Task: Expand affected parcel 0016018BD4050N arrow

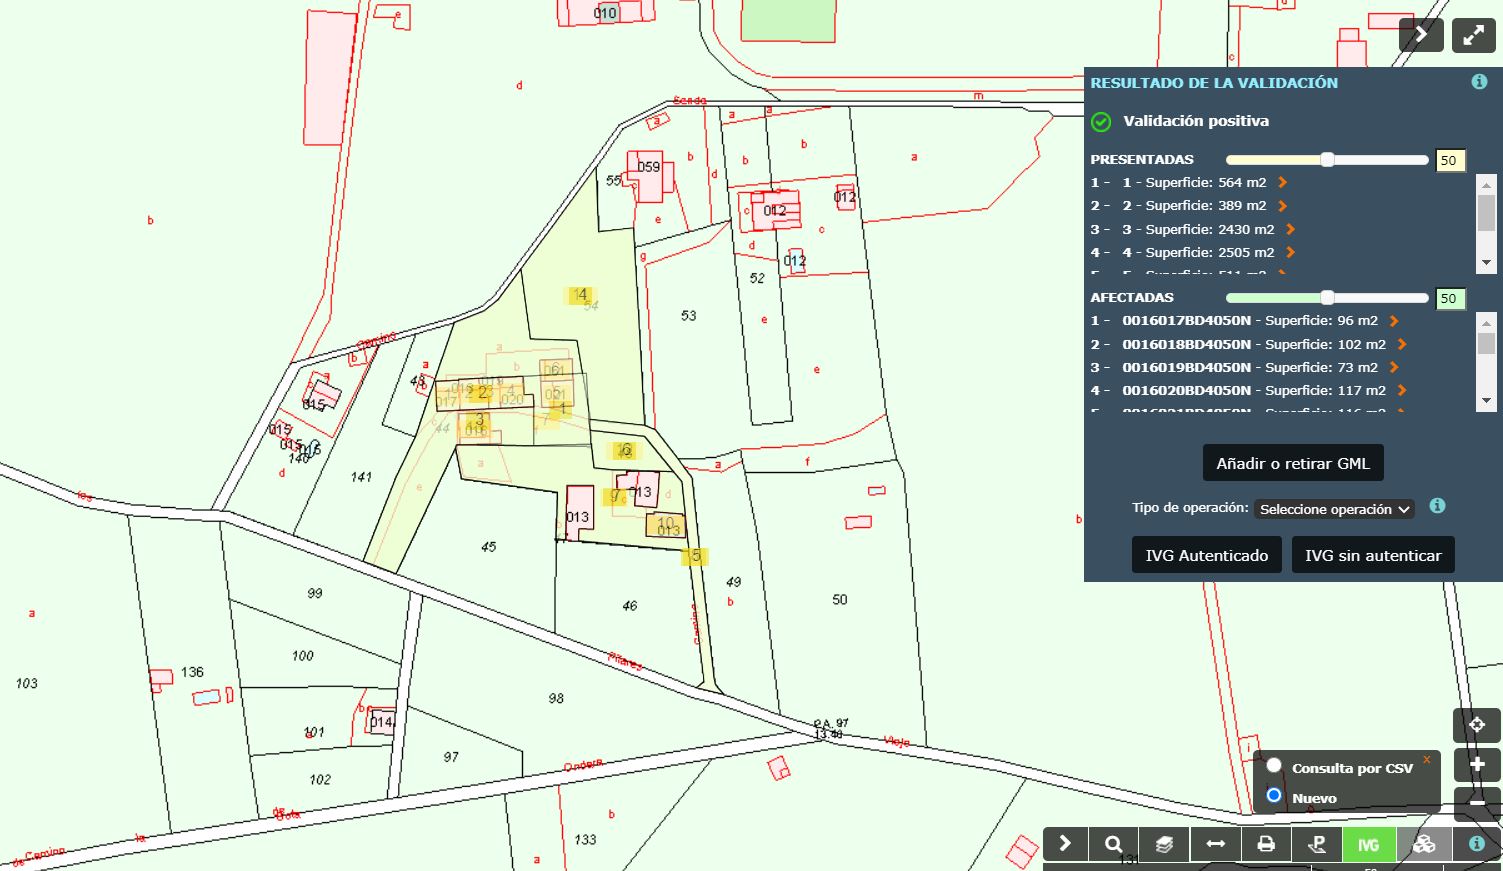Action: pos(1402,344)
